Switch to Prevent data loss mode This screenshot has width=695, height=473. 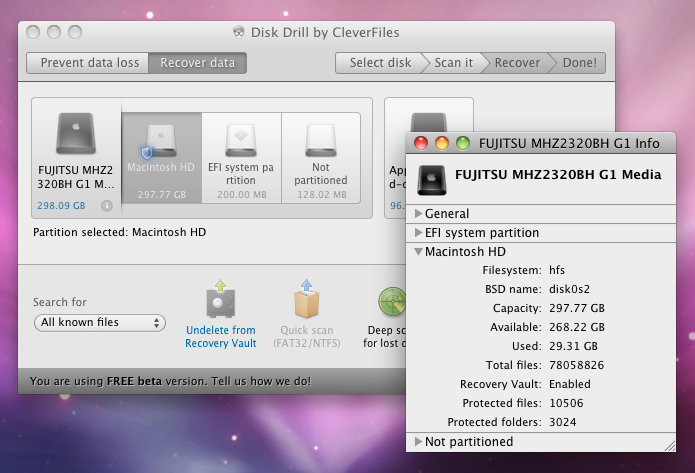tap(89, 63)
